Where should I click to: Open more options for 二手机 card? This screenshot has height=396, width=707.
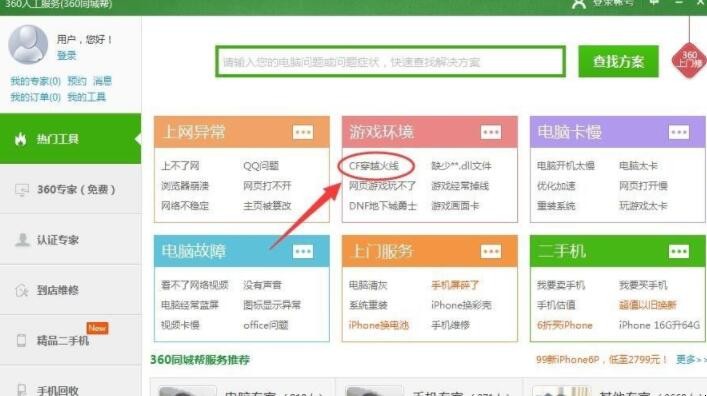[x=679, y=251]
